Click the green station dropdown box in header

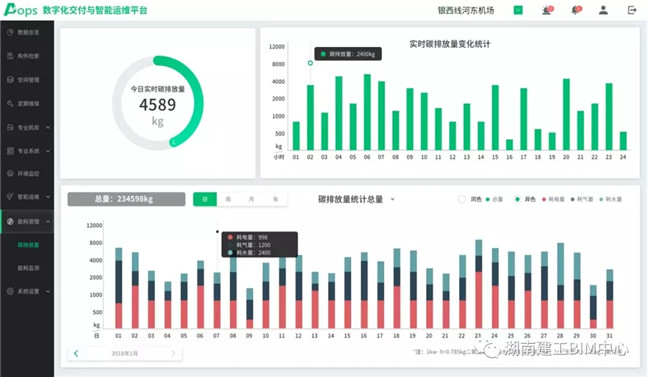point(518,10)
